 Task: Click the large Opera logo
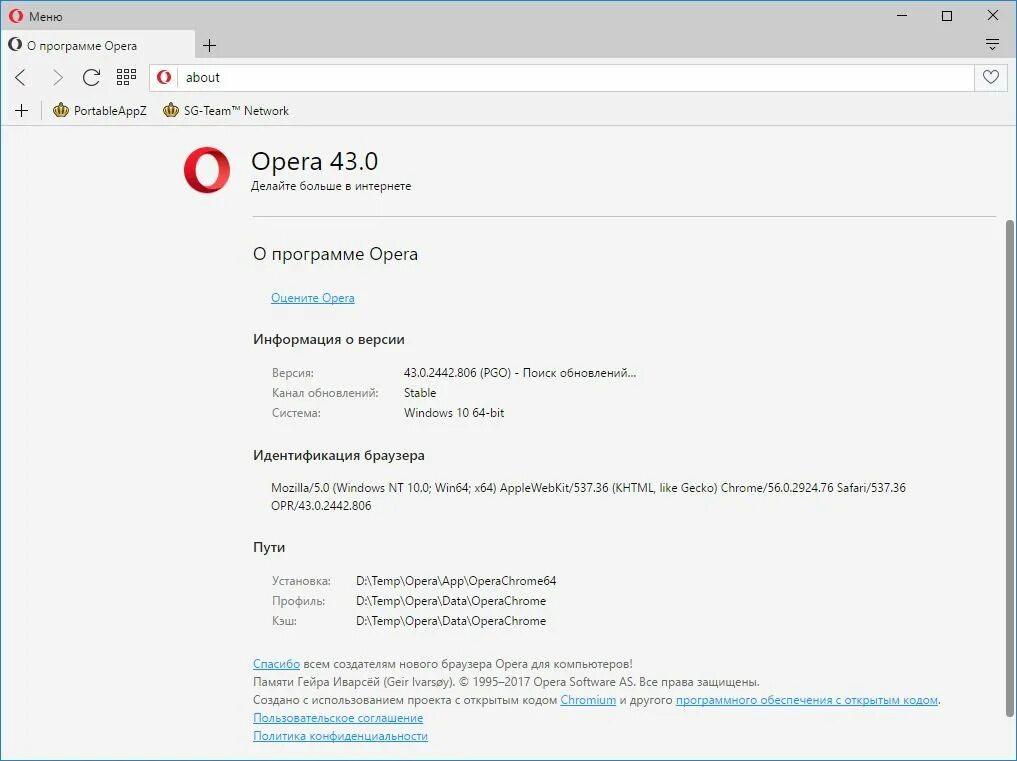(207, 170)
